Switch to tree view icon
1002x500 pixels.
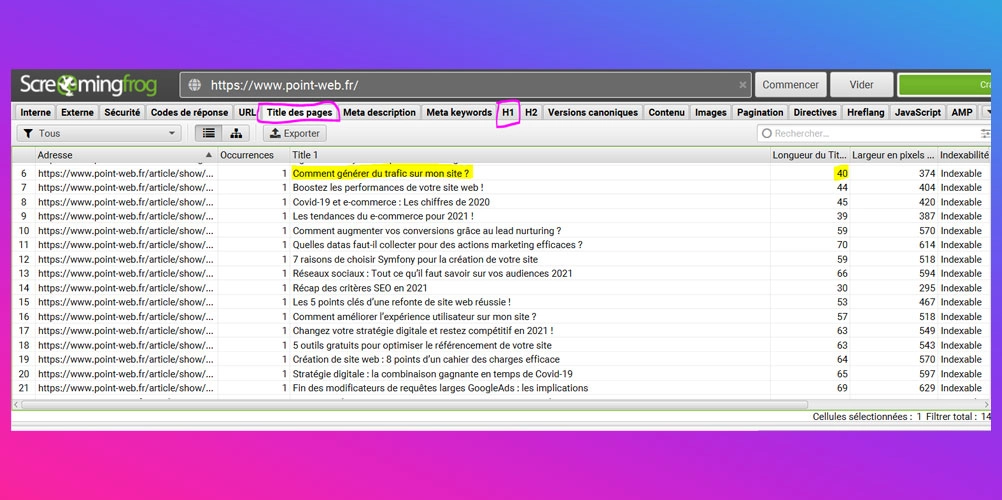point(236,133)
